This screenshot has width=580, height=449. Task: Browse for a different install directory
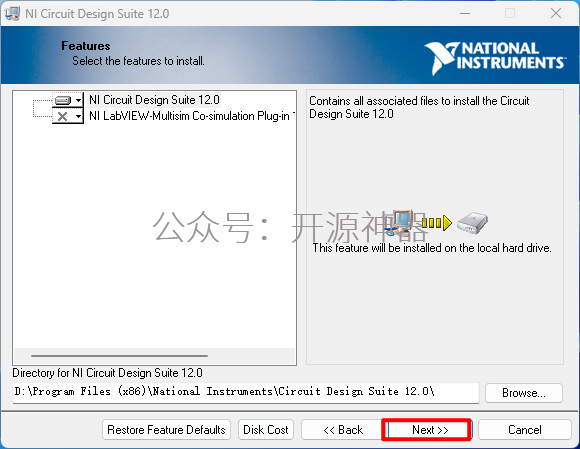click(523, 393)
